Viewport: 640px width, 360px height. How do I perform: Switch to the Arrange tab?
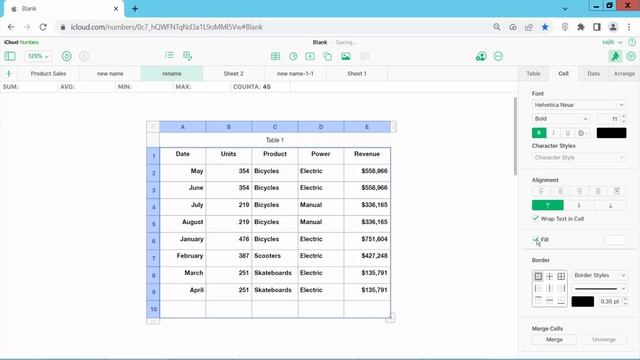(x=624, y=73)
